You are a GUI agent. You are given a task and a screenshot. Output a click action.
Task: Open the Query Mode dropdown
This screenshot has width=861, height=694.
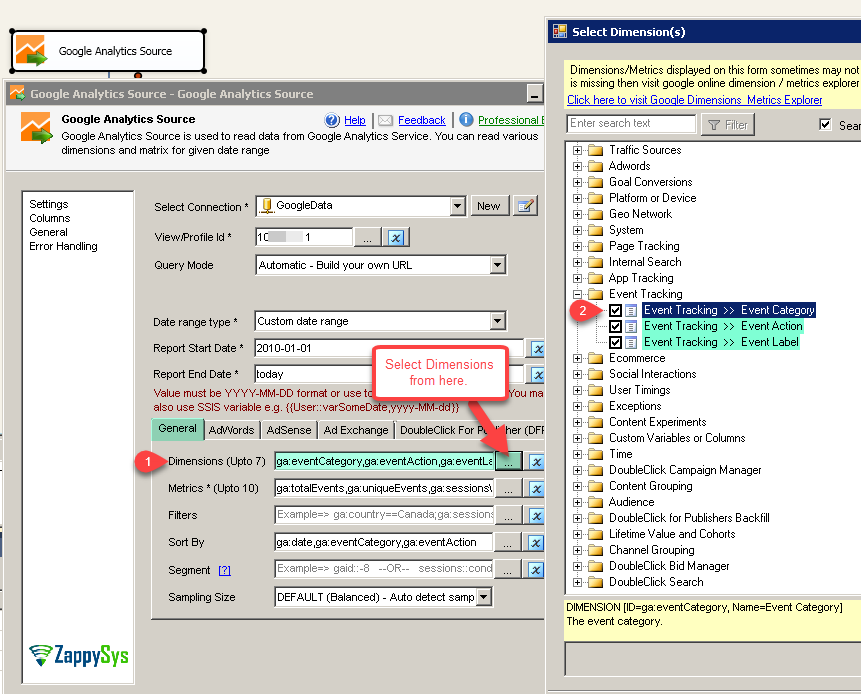click(x=497, y=265)
